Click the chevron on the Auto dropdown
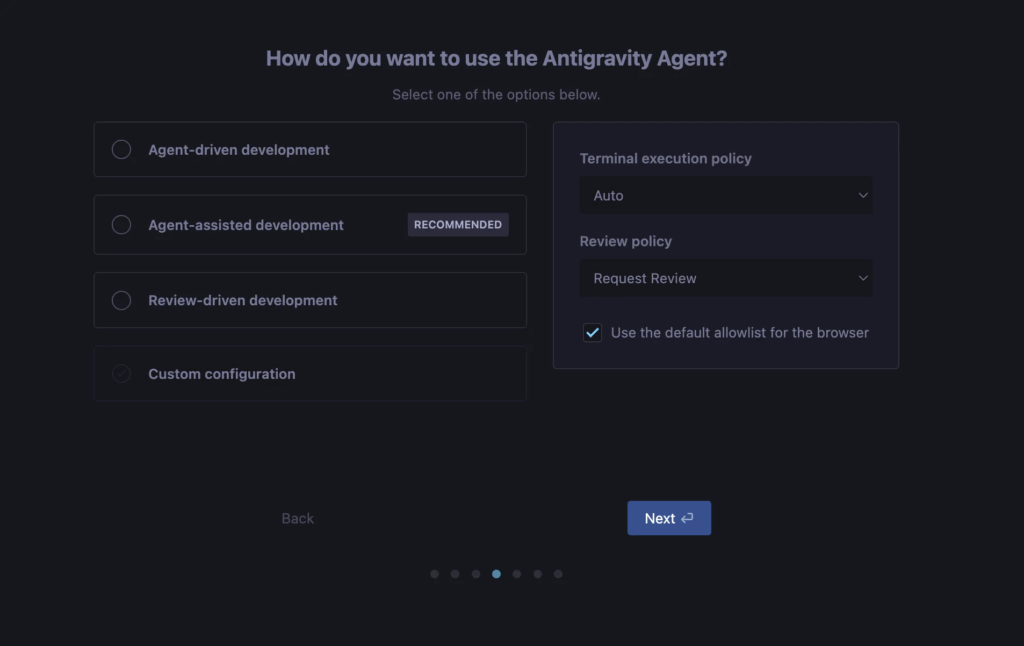The height and width of the screenshot is (646, 1024). (x=863, y=196)
